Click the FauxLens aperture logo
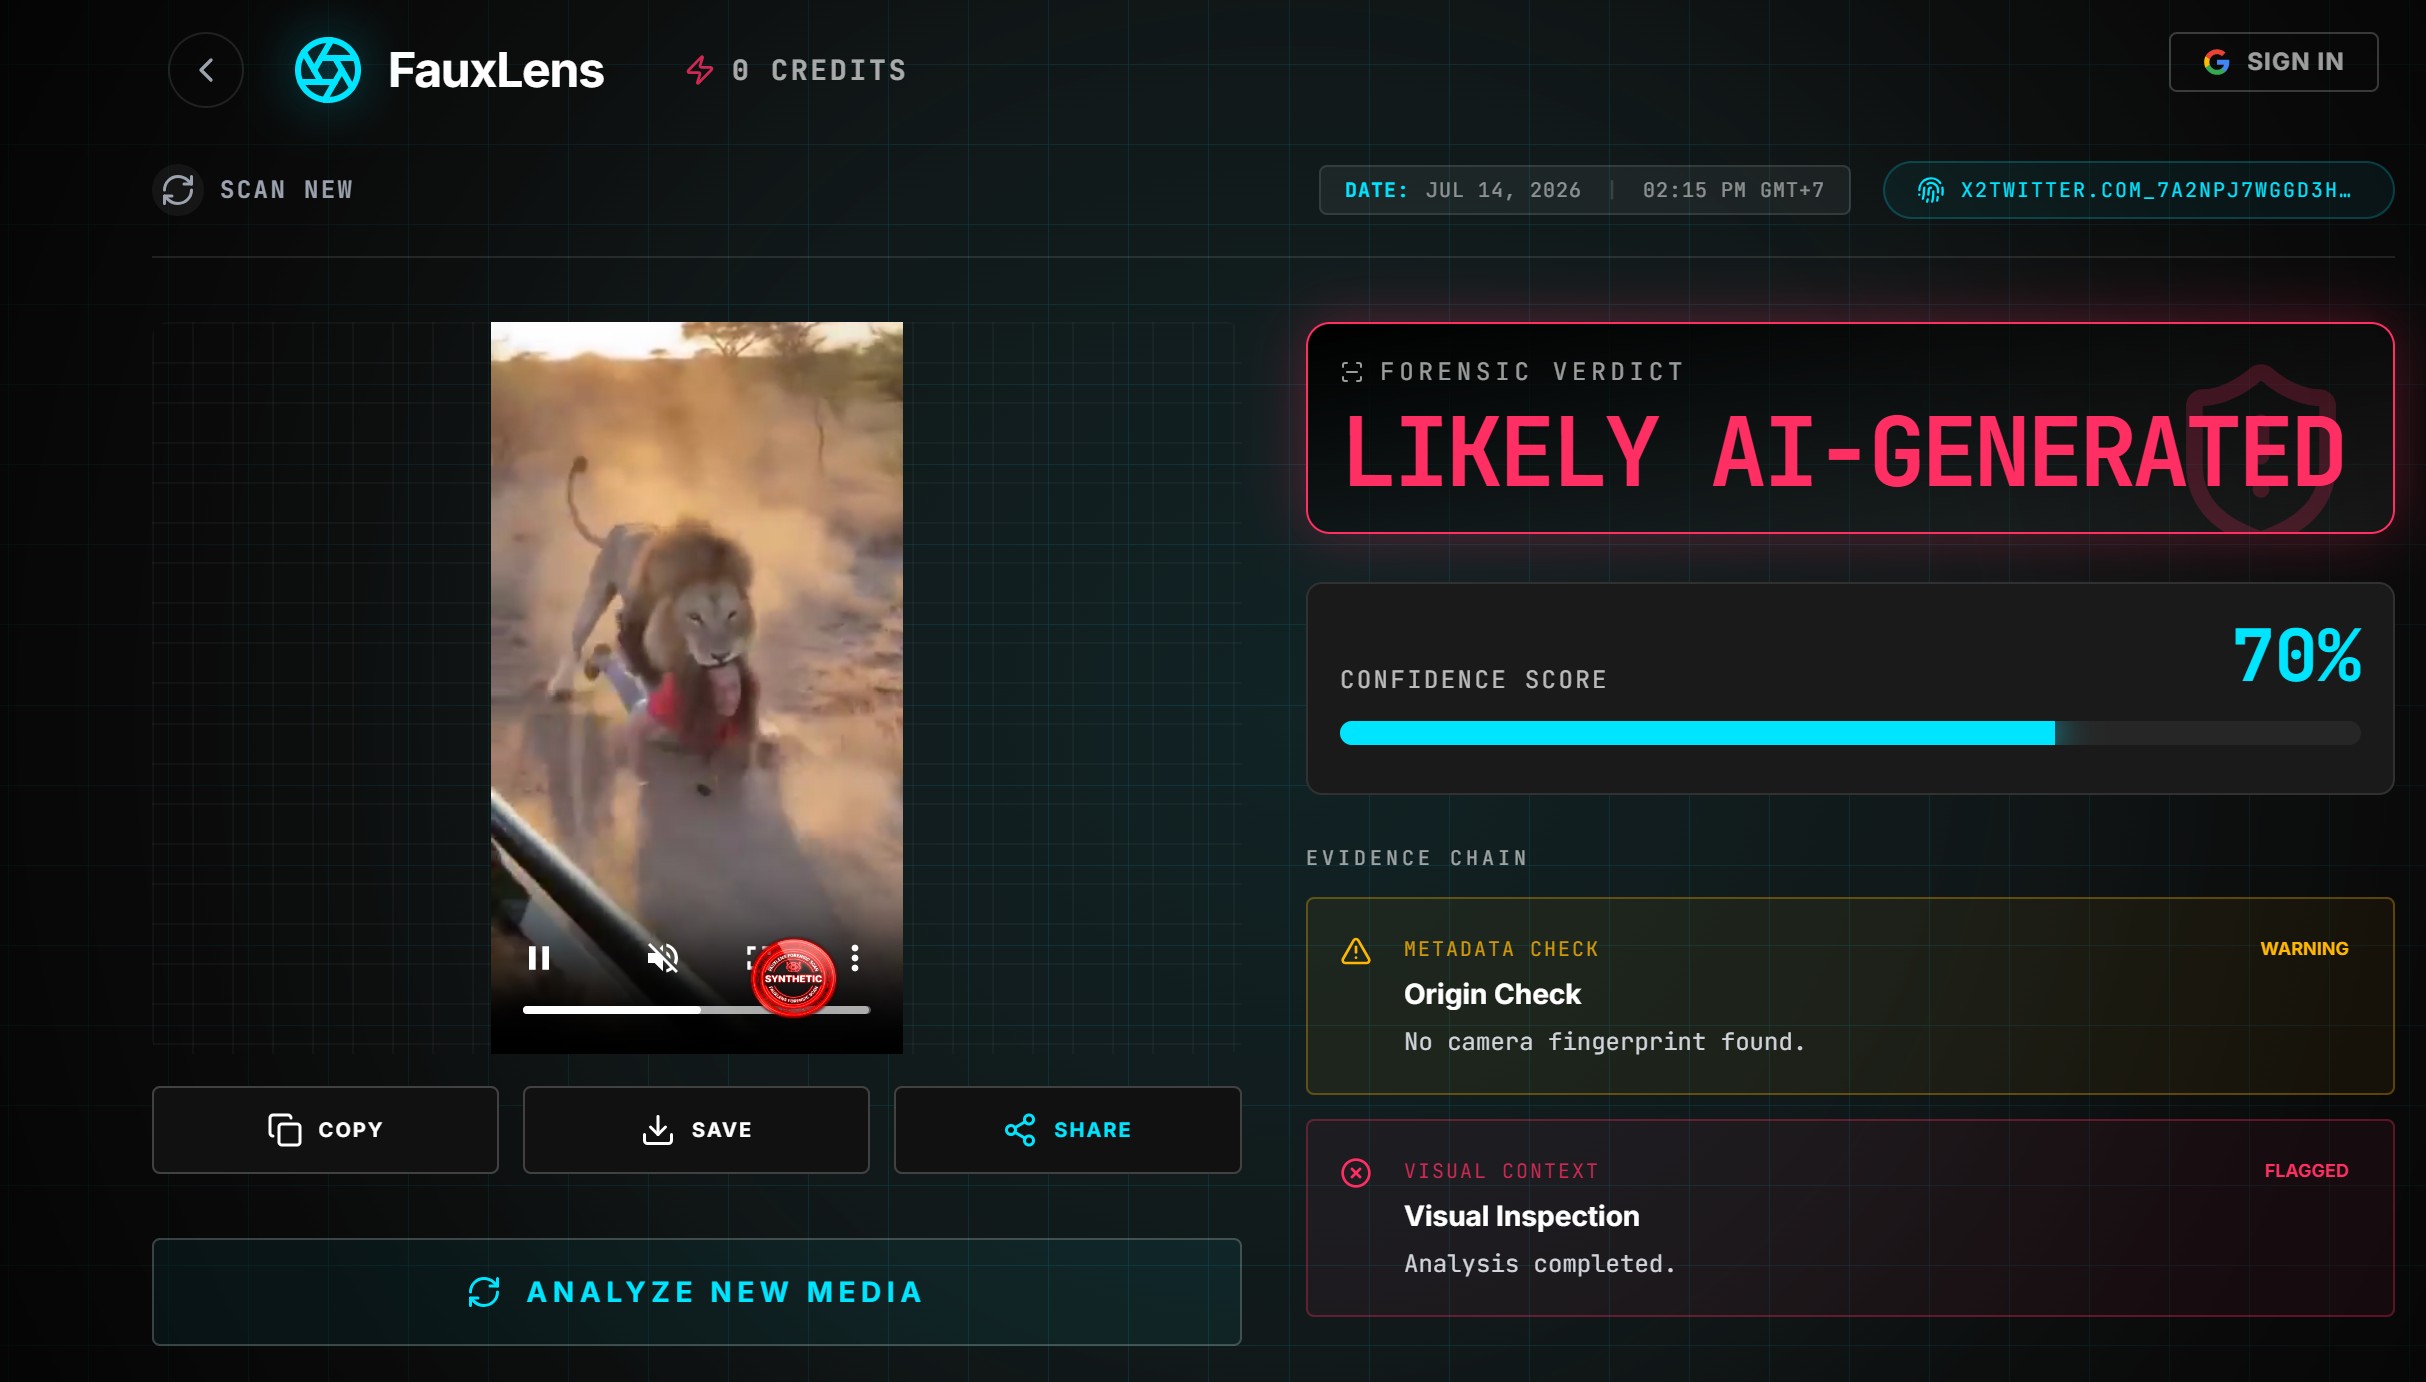 (328, 70)
